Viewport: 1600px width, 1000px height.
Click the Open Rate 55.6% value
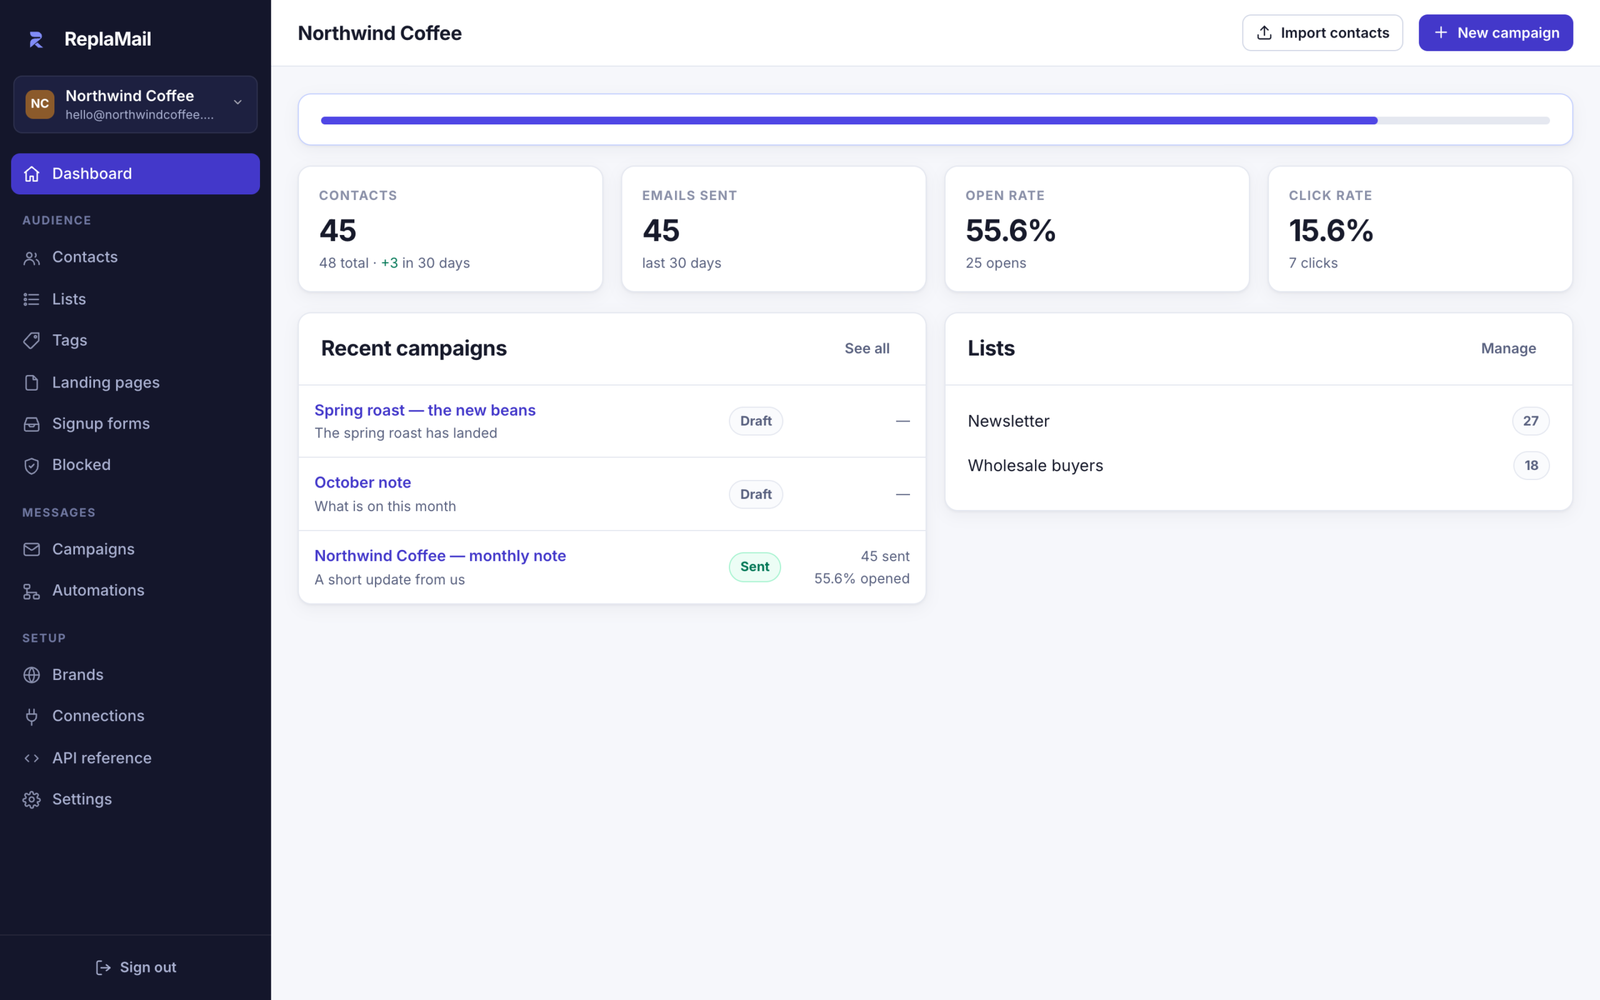coord(1010,231)
